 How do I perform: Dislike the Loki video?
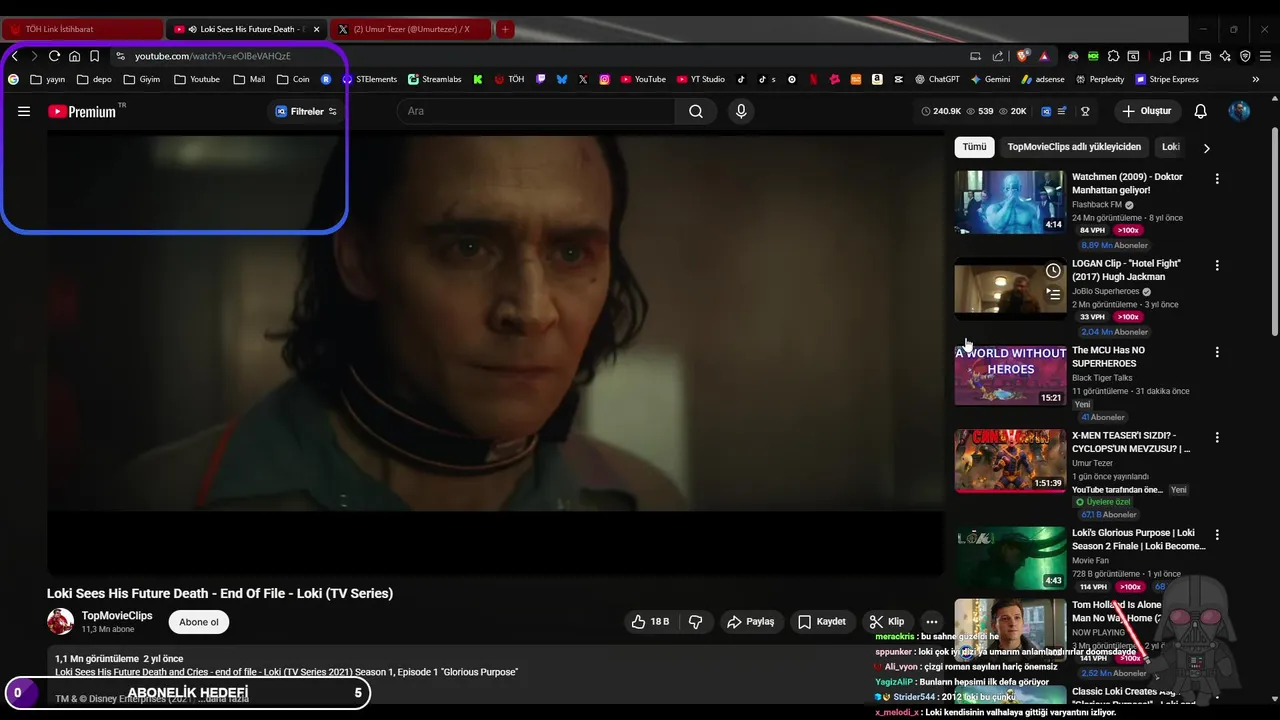point(696,621)
